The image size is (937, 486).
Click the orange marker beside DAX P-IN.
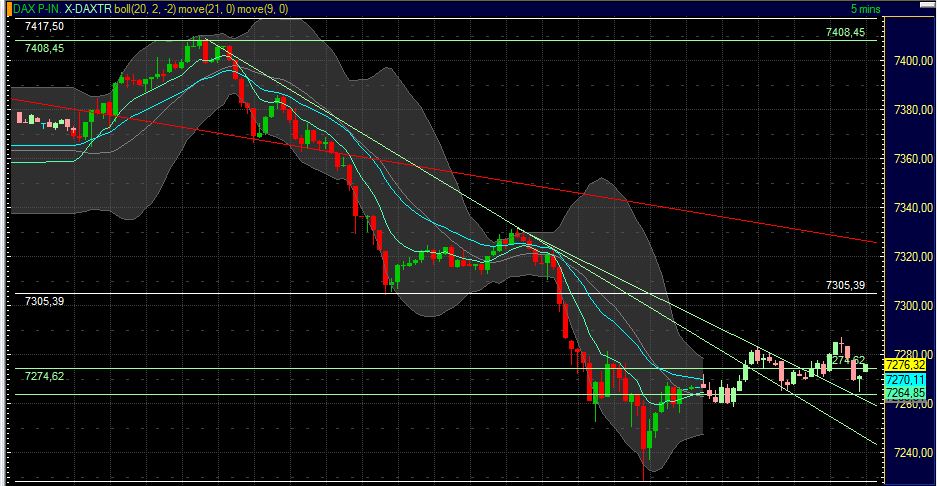point(9,9)
